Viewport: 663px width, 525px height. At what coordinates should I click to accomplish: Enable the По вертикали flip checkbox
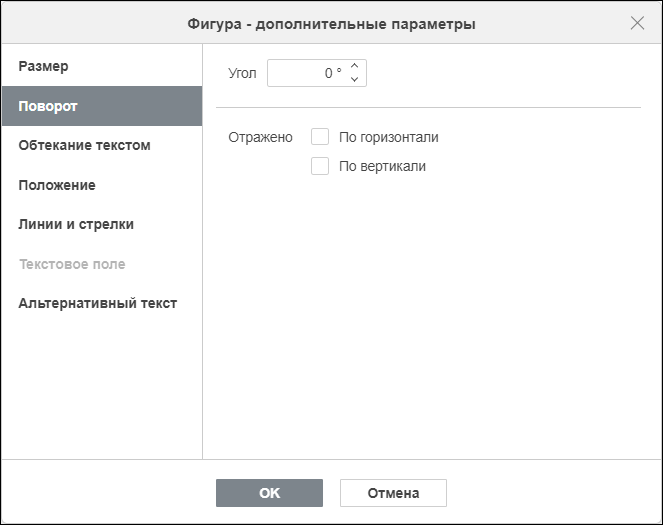click(x=320, y=166)
